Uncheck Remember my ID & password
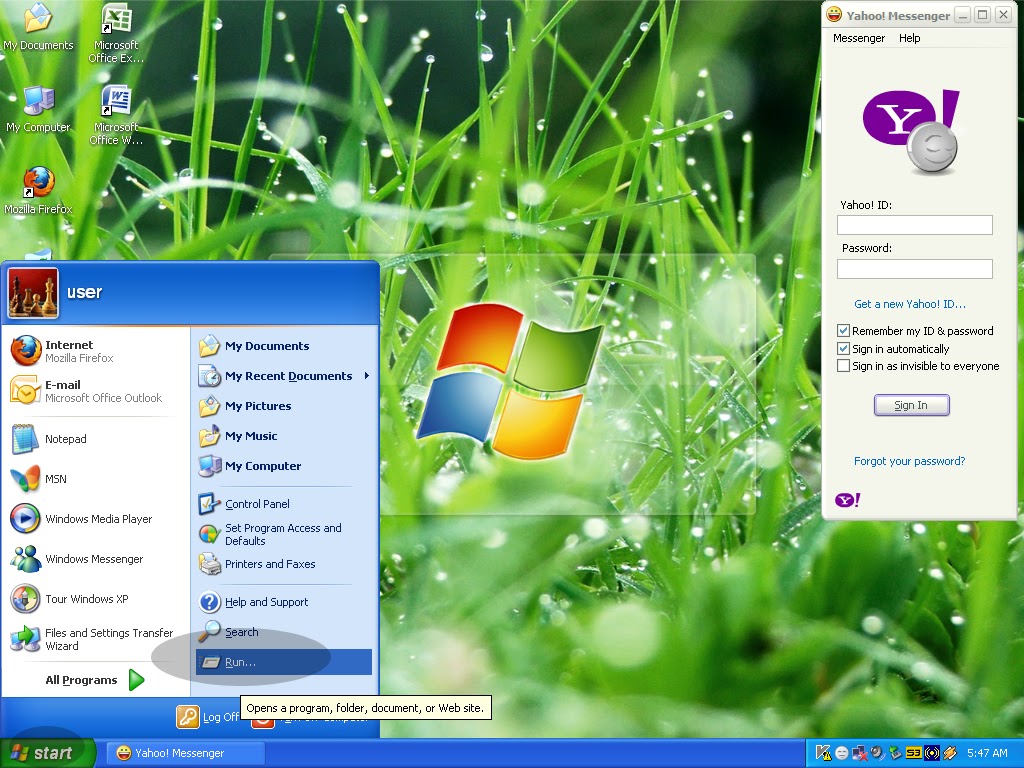The image size is (1024, 768). (x=843, y=330)
